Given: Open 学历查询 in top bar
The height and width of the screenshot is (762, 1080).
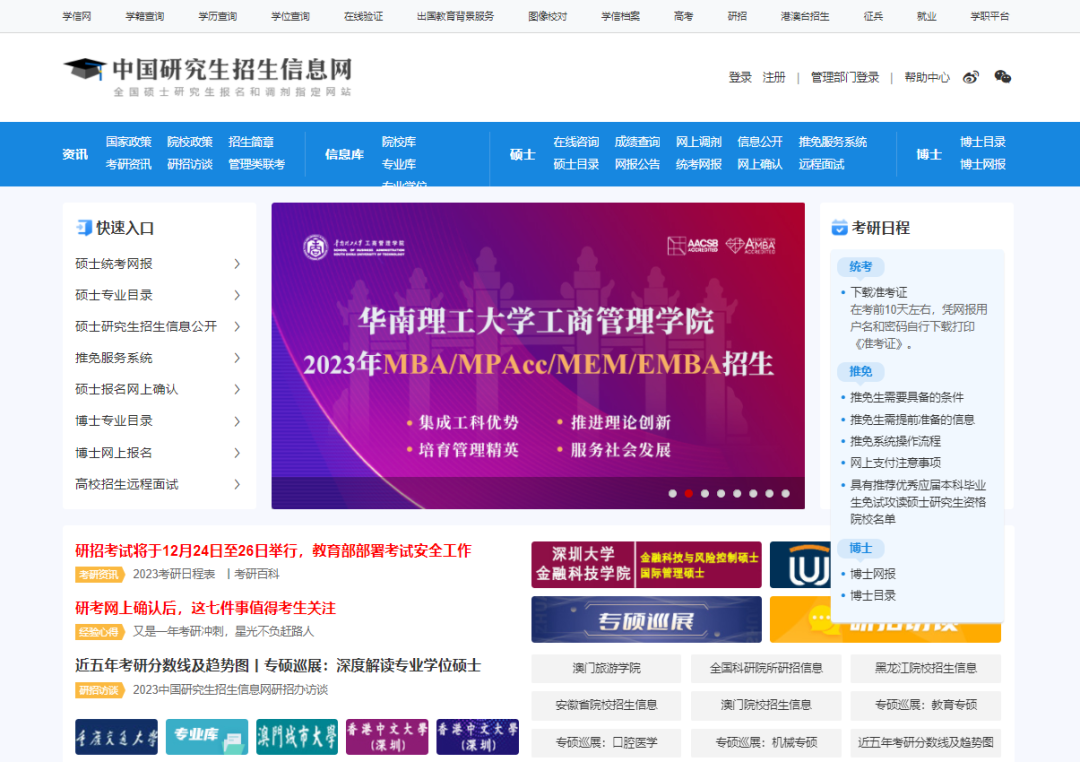Looking at the screenshot, I should [218, 17].
